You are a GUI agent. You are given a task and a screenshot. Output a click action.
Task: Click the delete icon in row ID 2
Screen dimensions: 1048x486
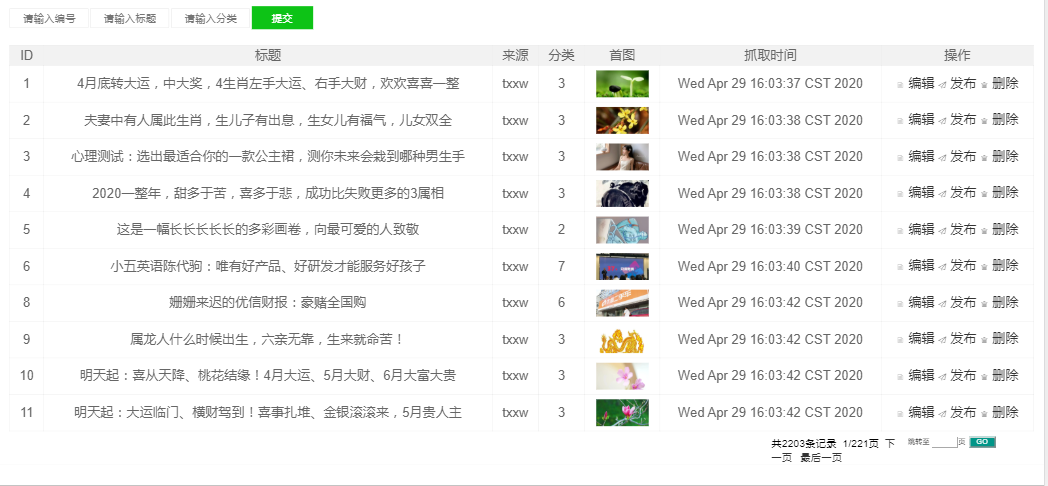(984, 120)
